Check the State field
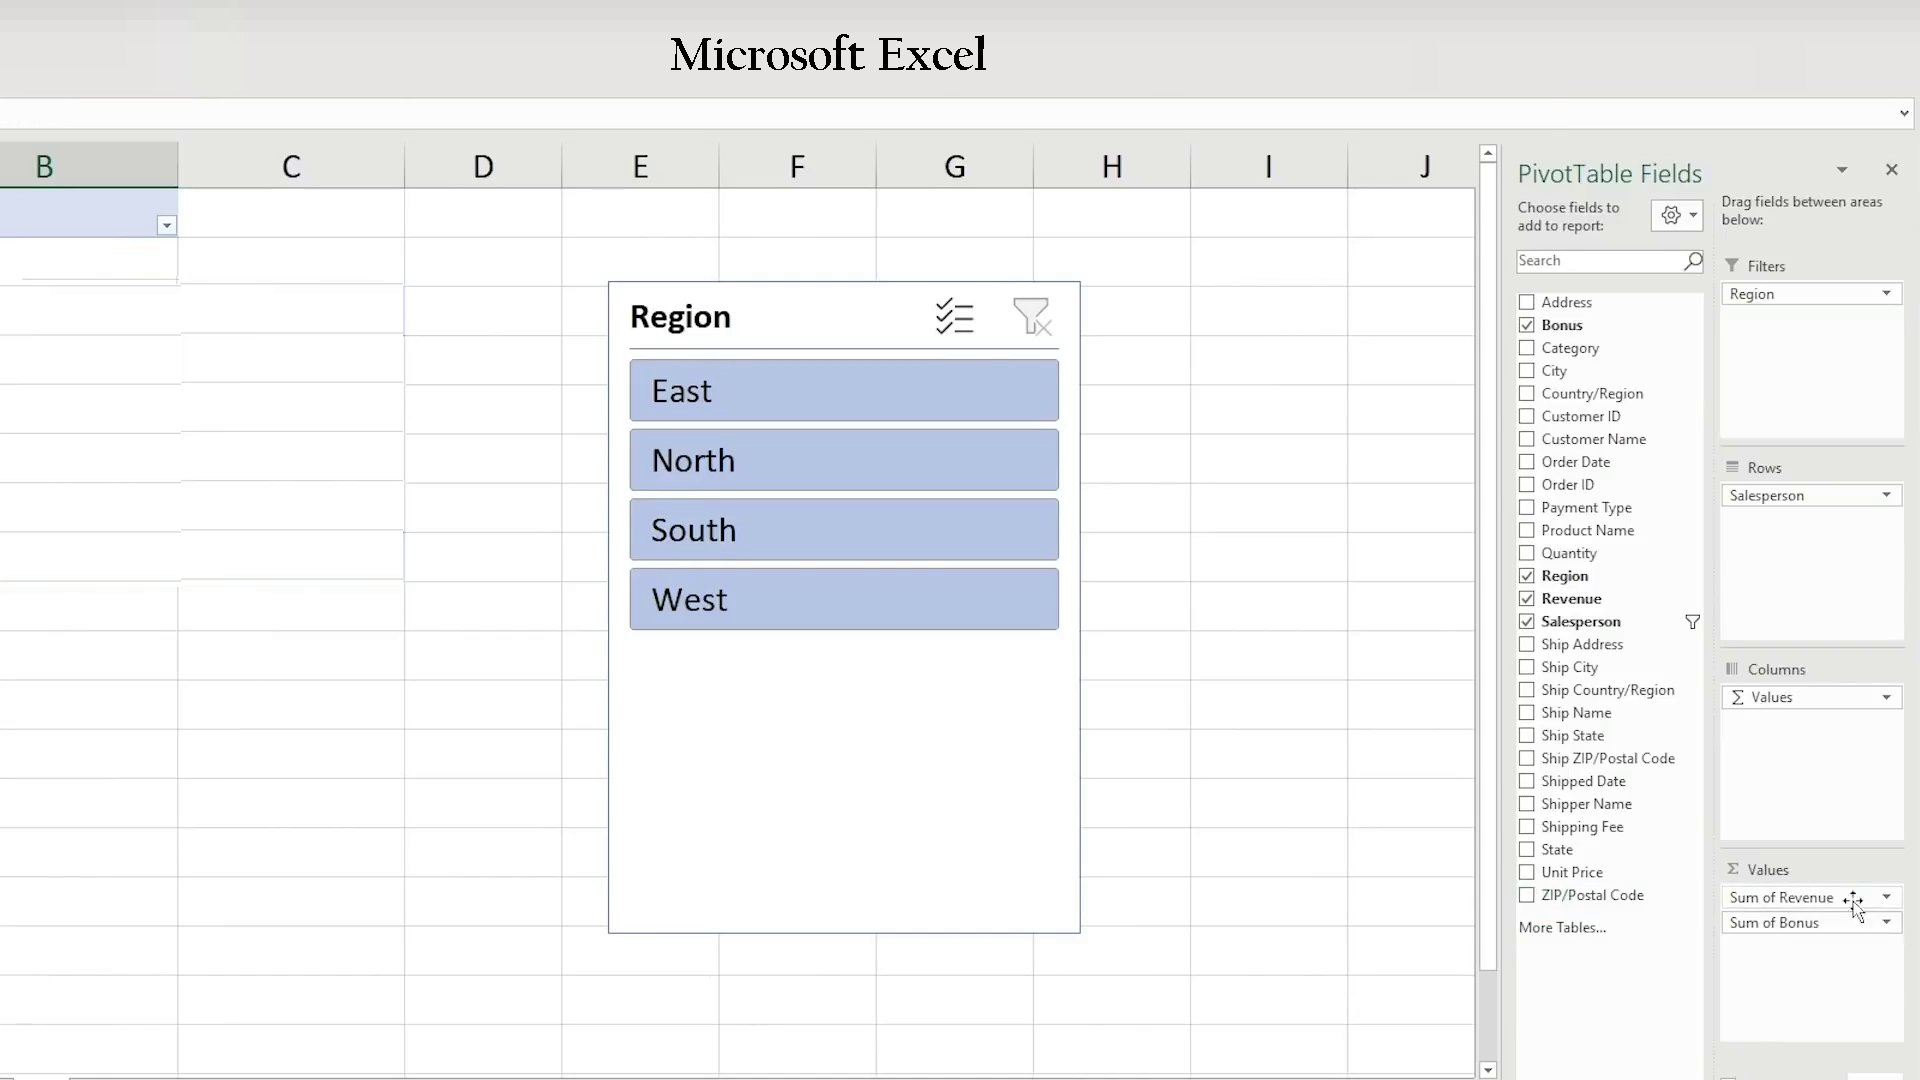This screenshot has height=1080, width=1920. coord(1526,850)
